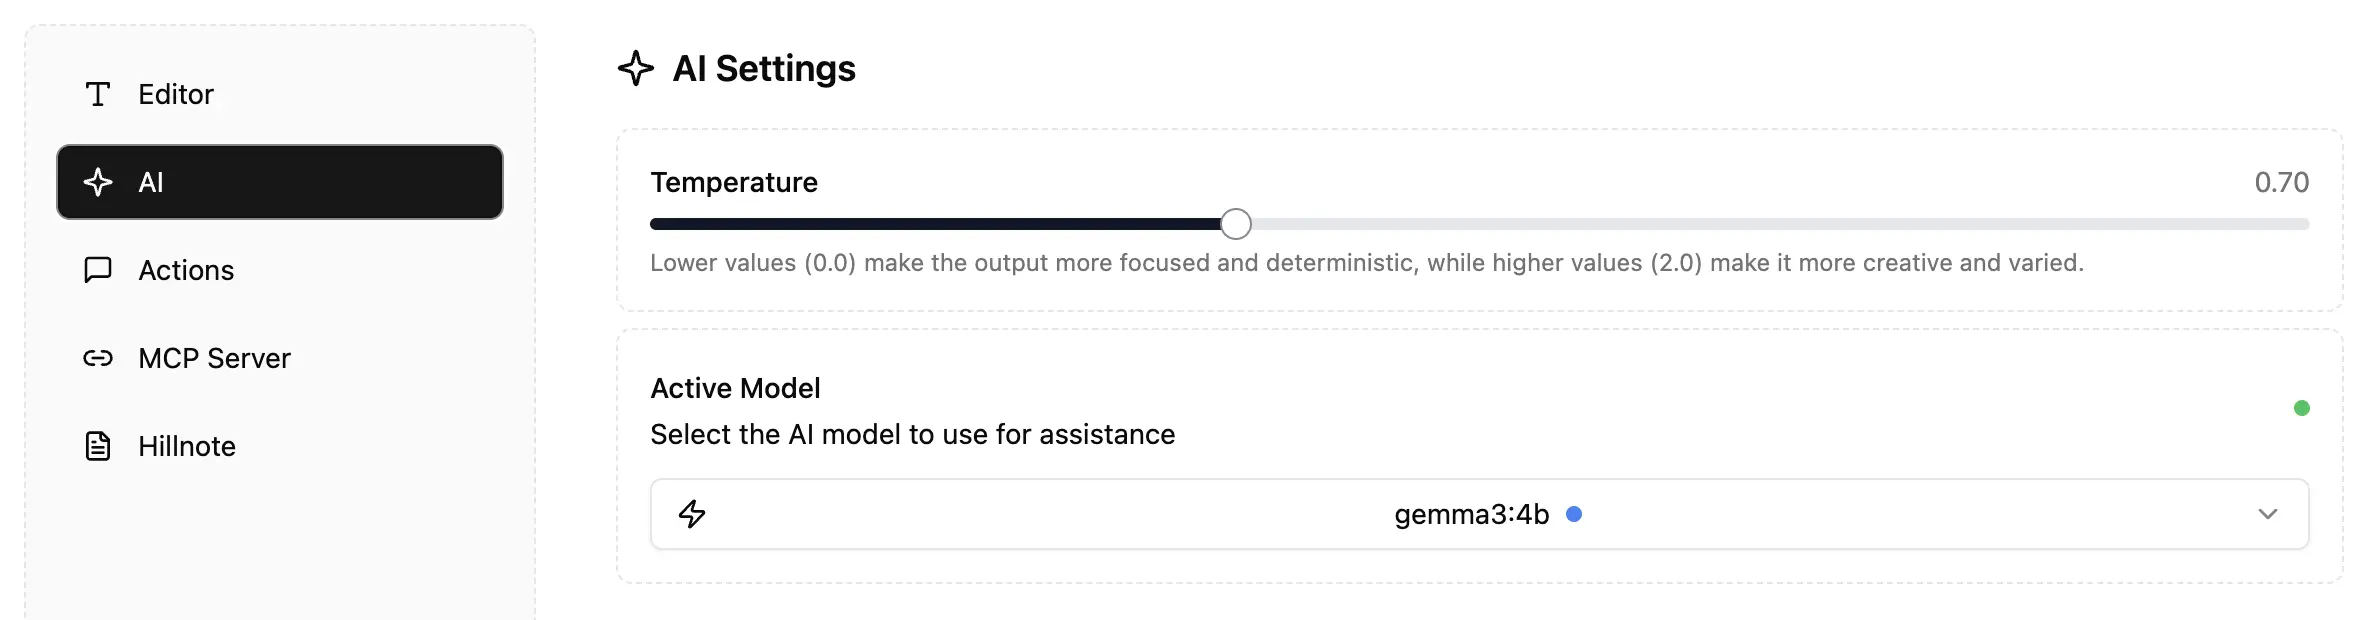Click the 0.70 temperature value
2380x620 pixels.
(2281, 182)
